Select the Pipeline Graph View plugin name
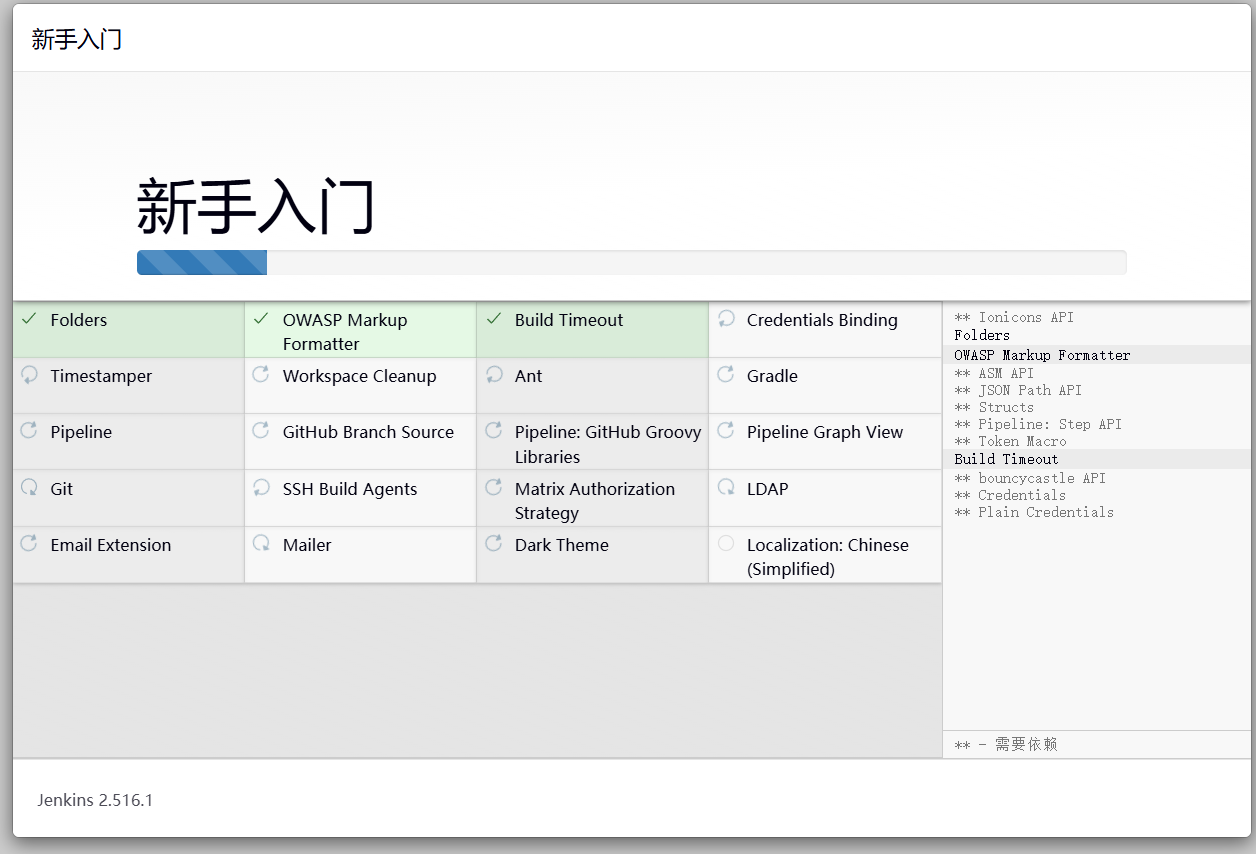Image resolution: width=1256 pixels, height=854 pixels. pyautogui.click(x=825, y=432)
